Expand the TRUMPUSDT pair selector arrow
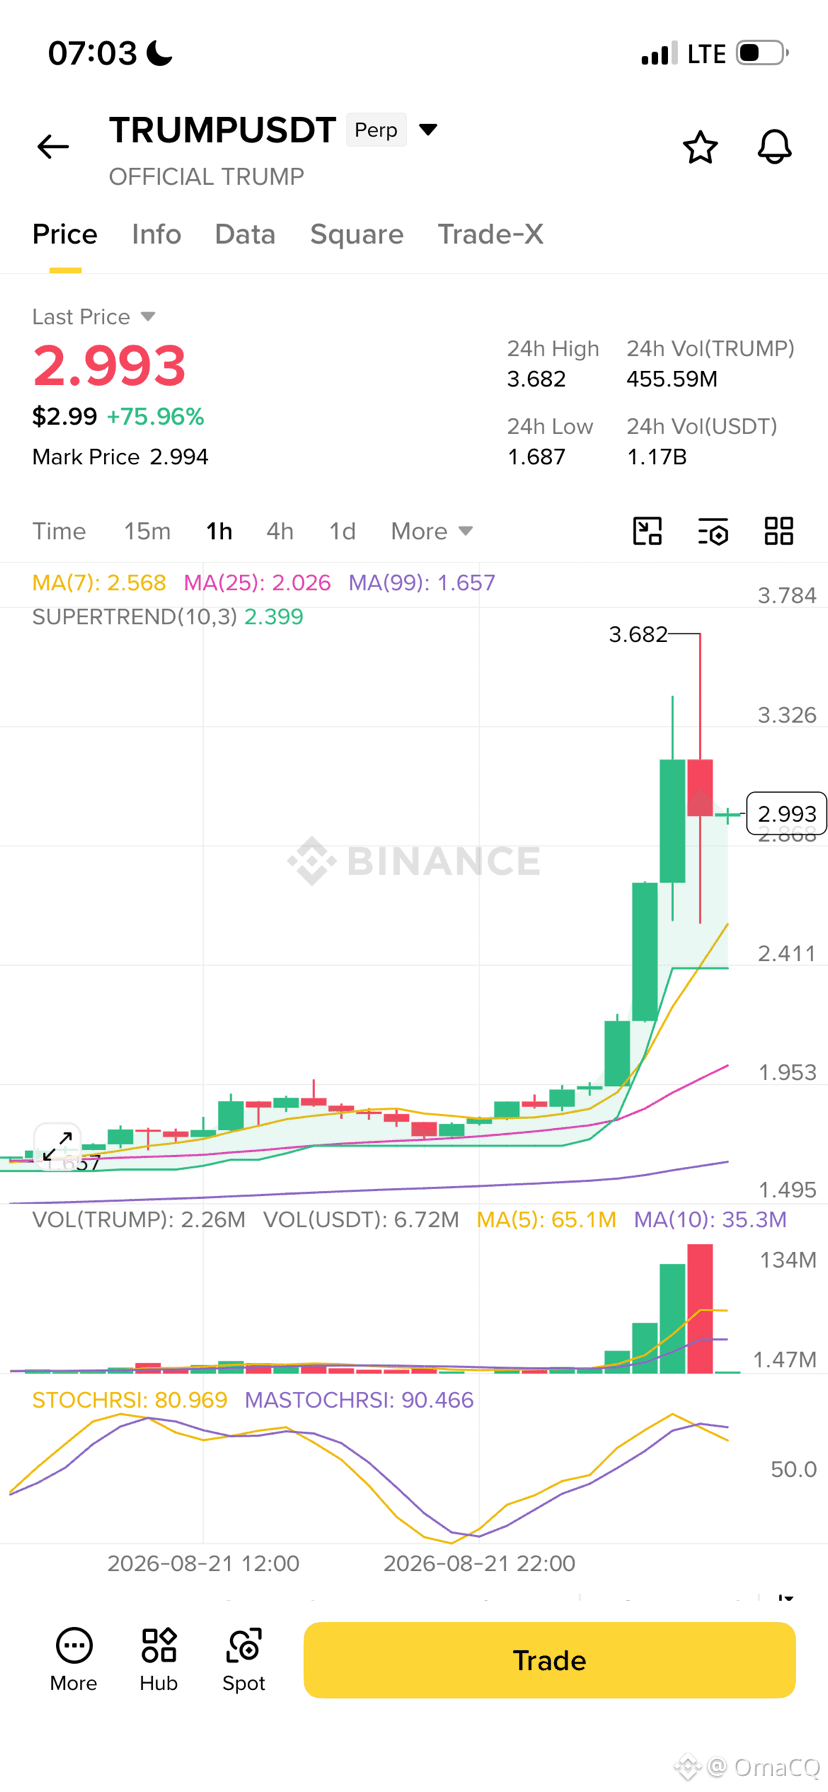Screen dimensions: 828x1792 (428, 130)
